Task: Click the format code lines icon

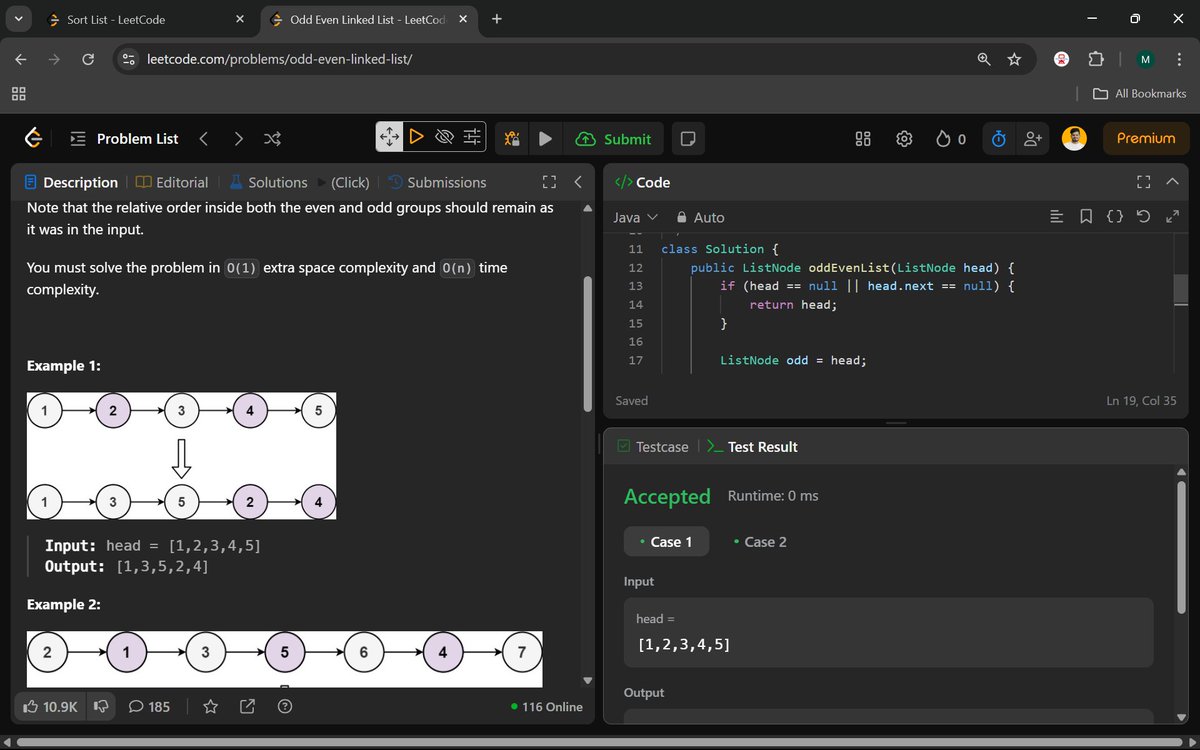Action: 1057,217
